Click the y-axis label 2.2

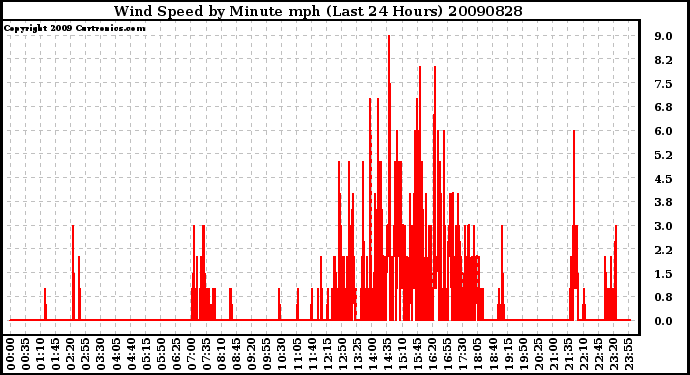click(663, 250)
